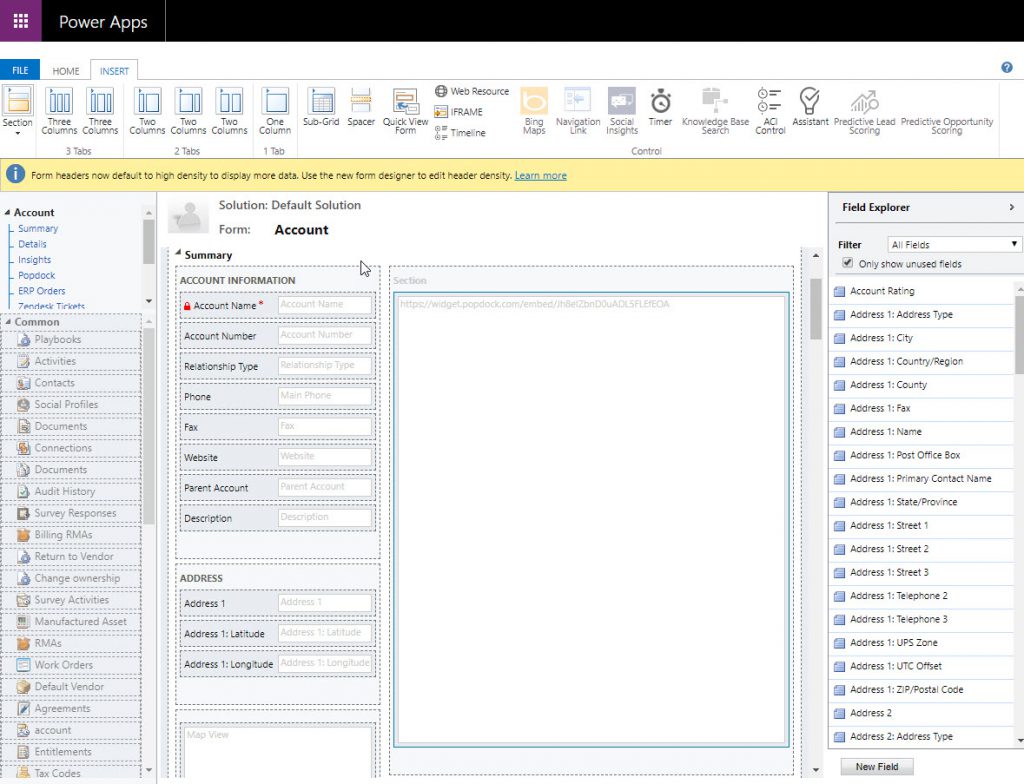Select Account Rating in Field Explorer
This screenshot has height=784, width=1024.
point(921,291)
